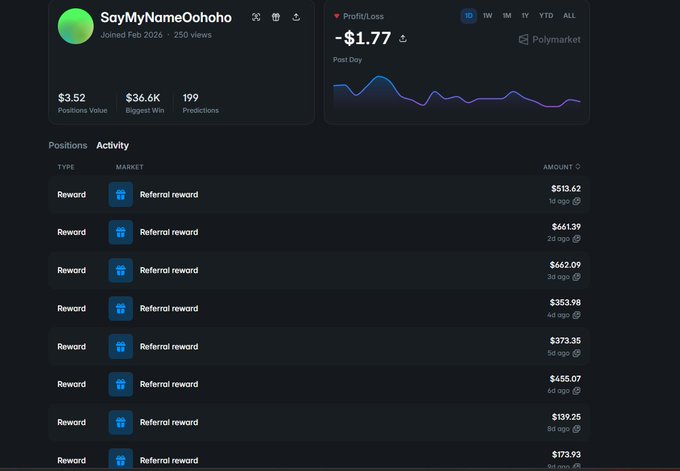This screenshot has width=680, height=471.
Task: Click the "6d ago" timestamp
Action: click(558, 391)
